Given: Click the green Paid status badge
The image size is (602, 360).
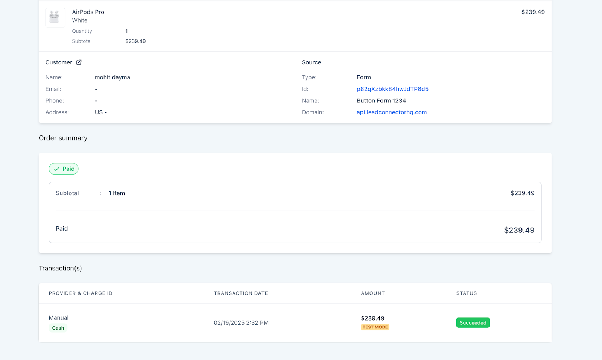Looking at the screenshot, I should 64,169.
